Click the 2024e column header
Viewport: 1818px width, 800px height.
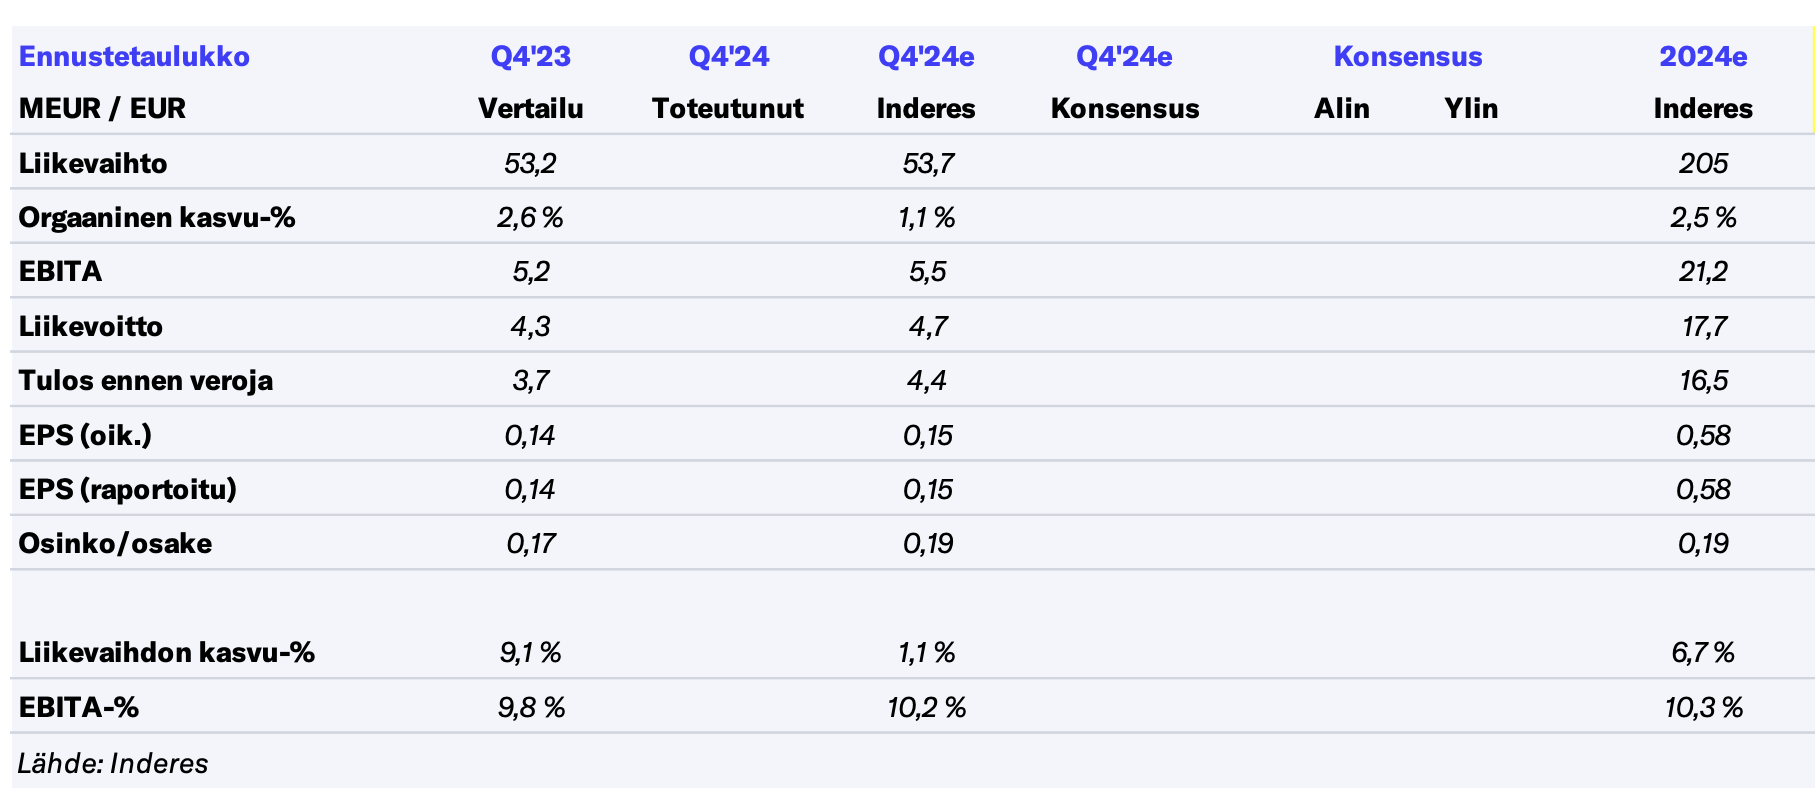tap(1702, 56)
